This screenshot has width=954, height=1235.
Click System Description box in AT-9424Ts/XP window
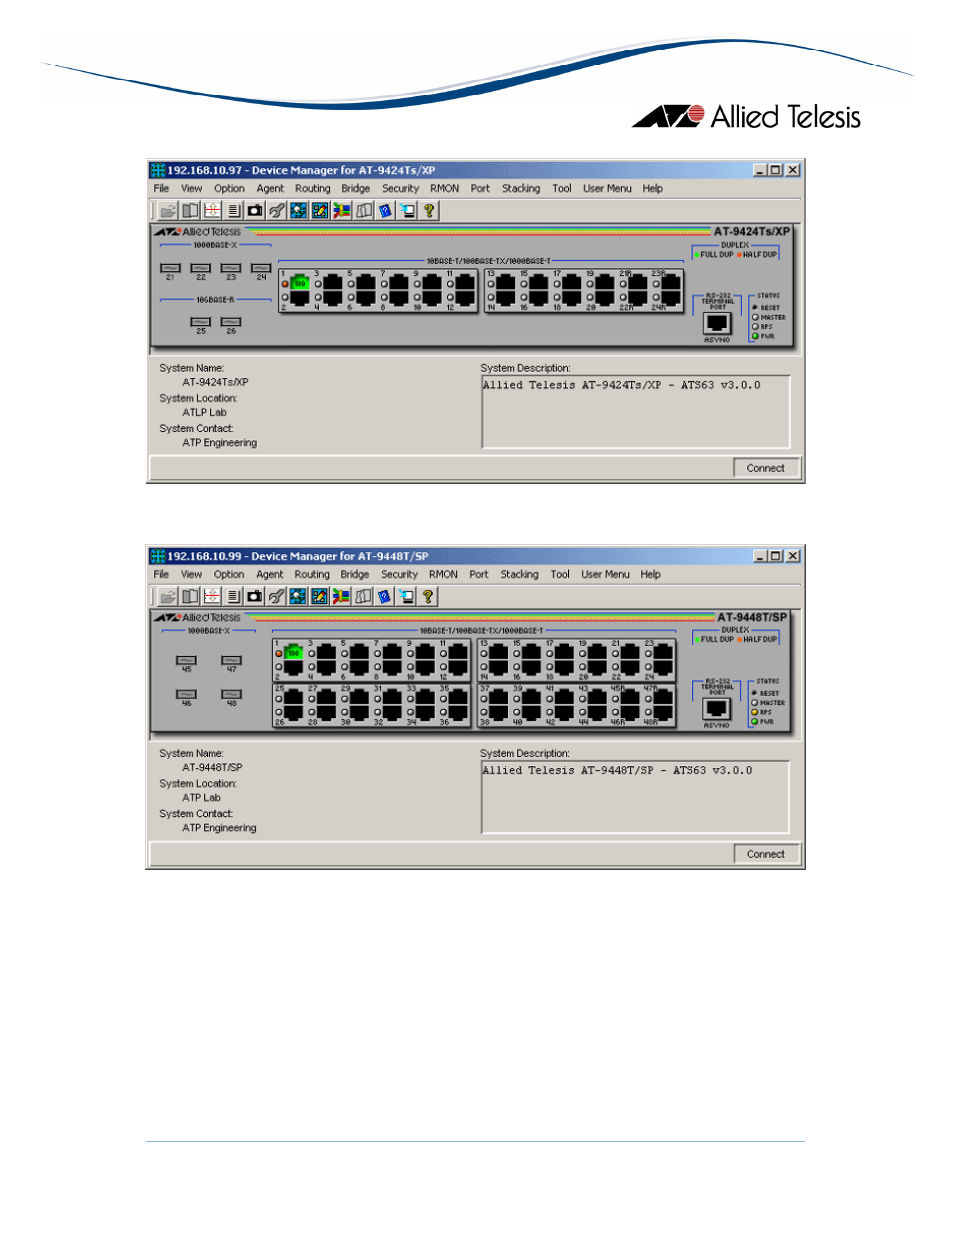tap(636, 412)
